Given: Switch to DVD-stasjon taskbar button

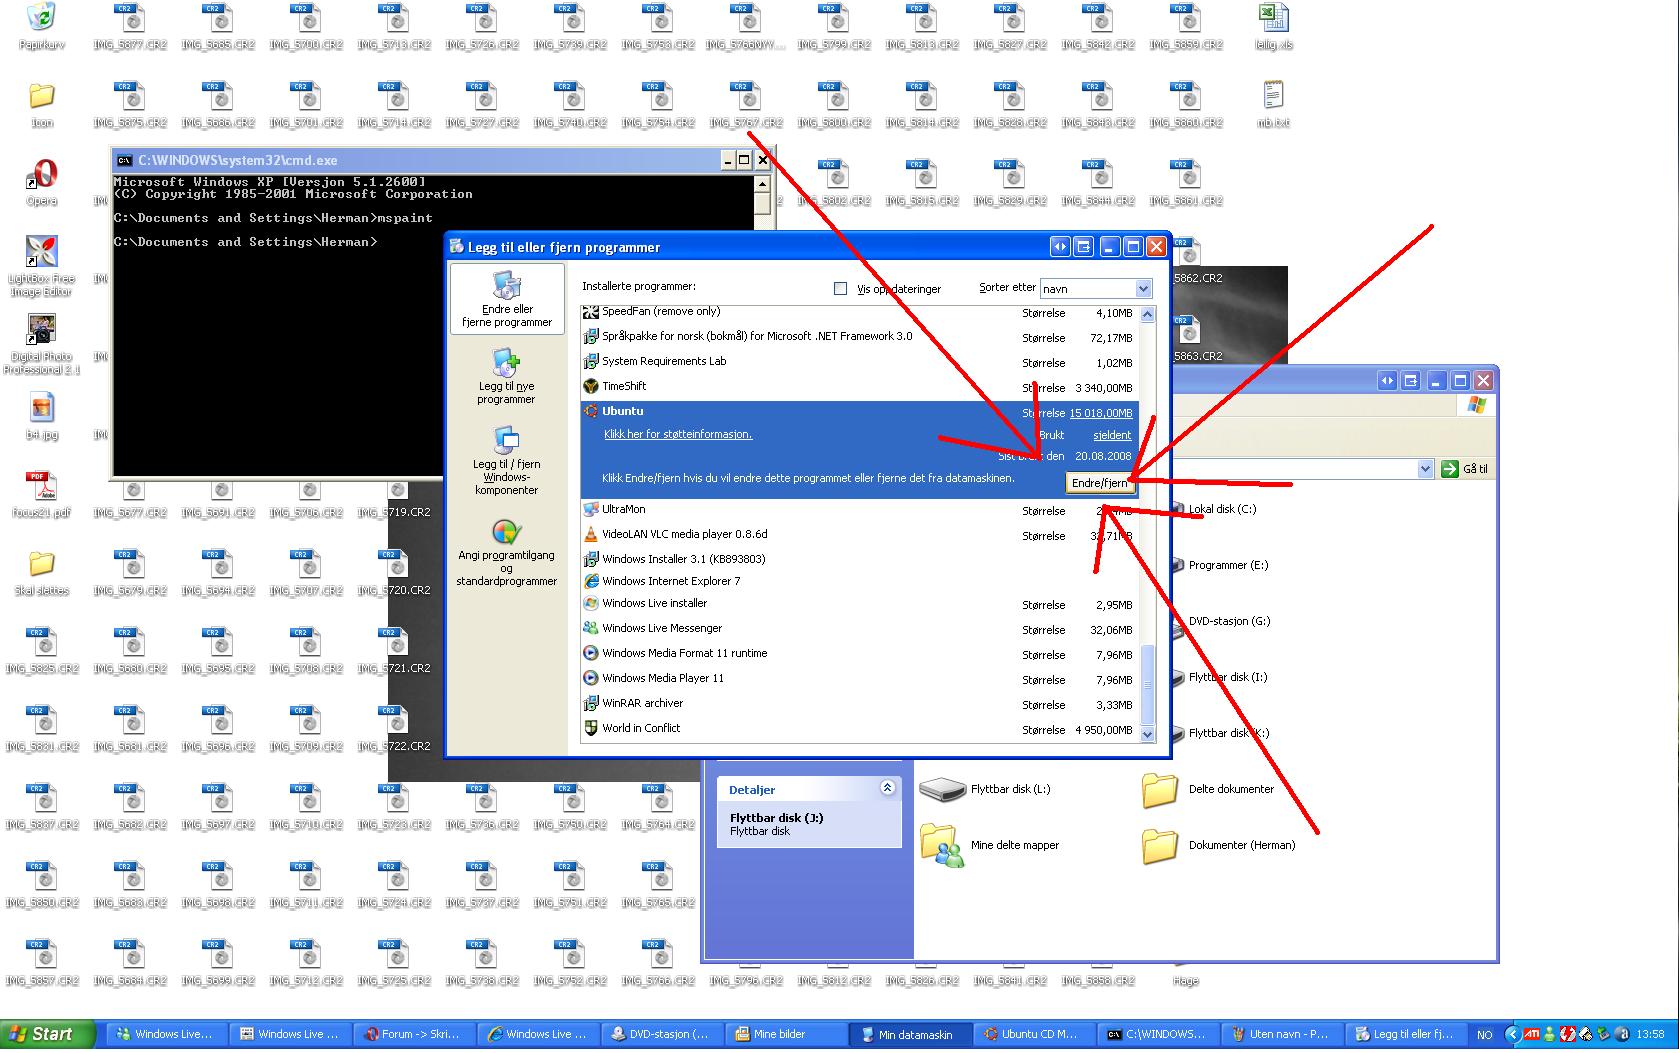Looking at the screenshot, I should point(663,1035).
